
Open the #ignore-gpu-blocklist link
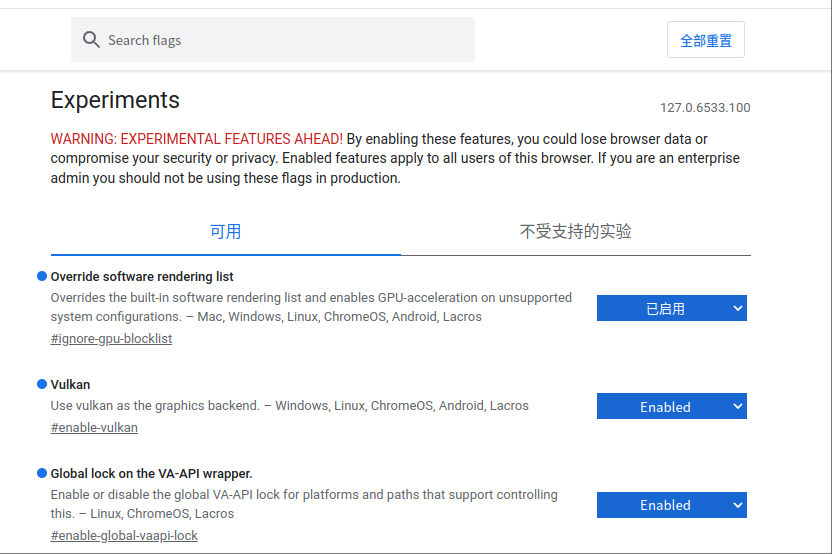tap(111, 339)
